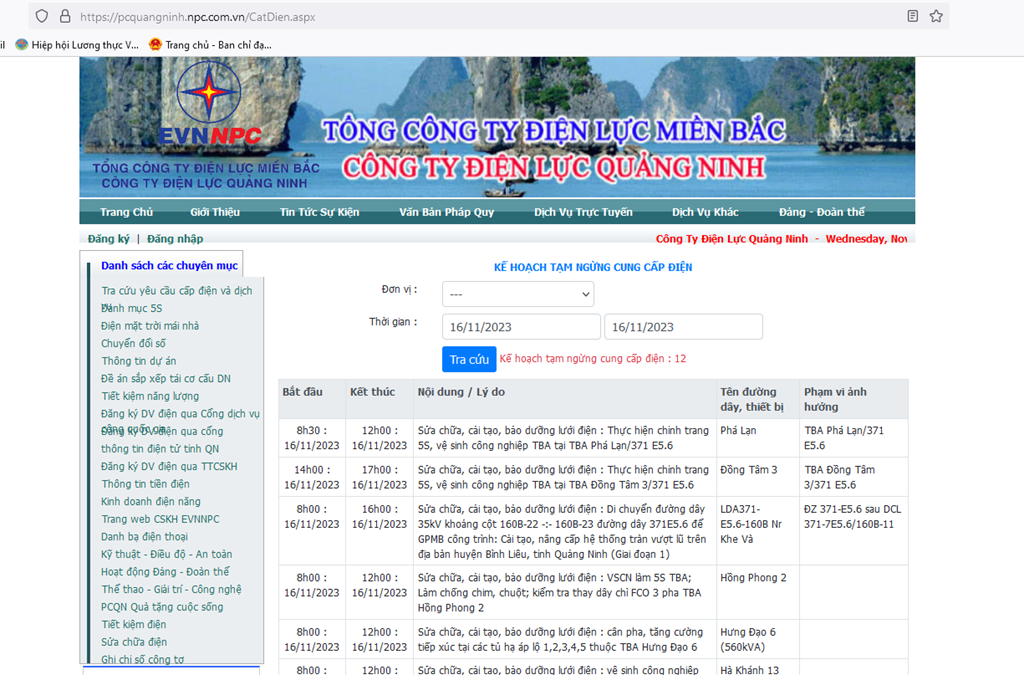Expand the Đơn vị dropdown
This screenshot has height=675, width=1024.
pyautogui.click(x=518, y=294)
